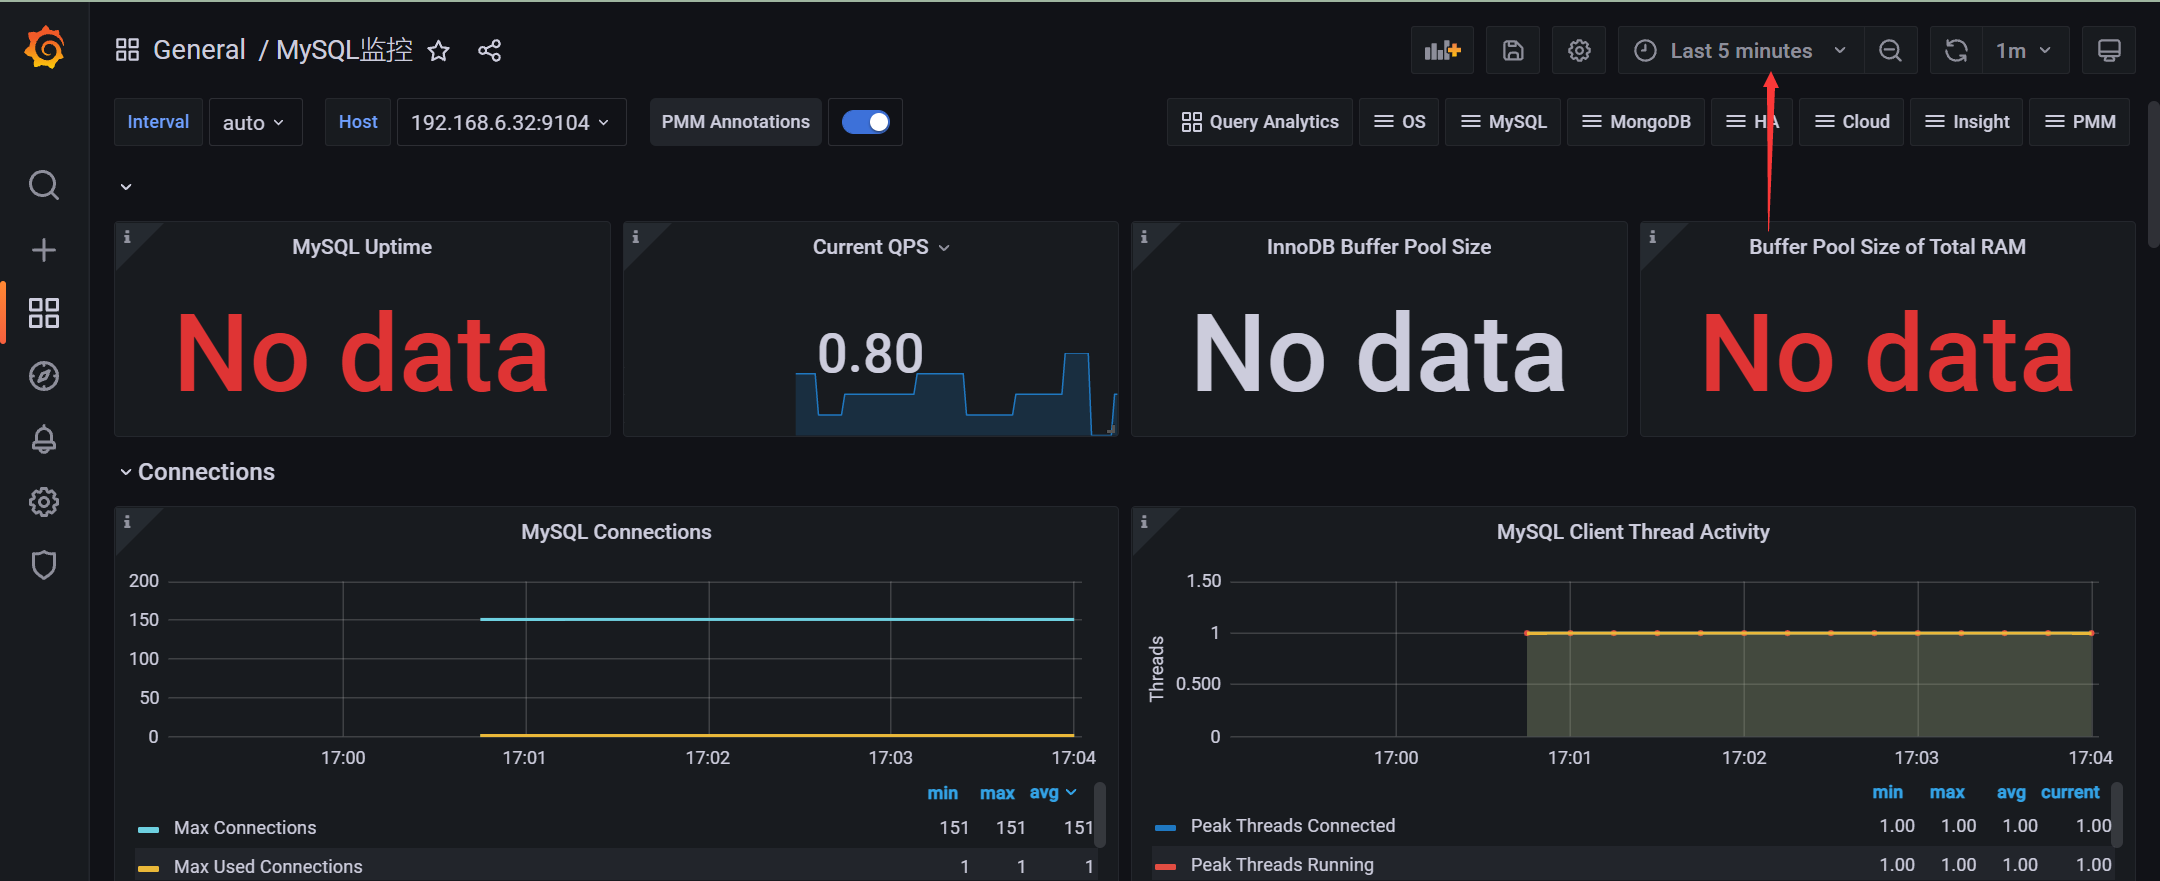Click the Grafana logo home icon

44,47
